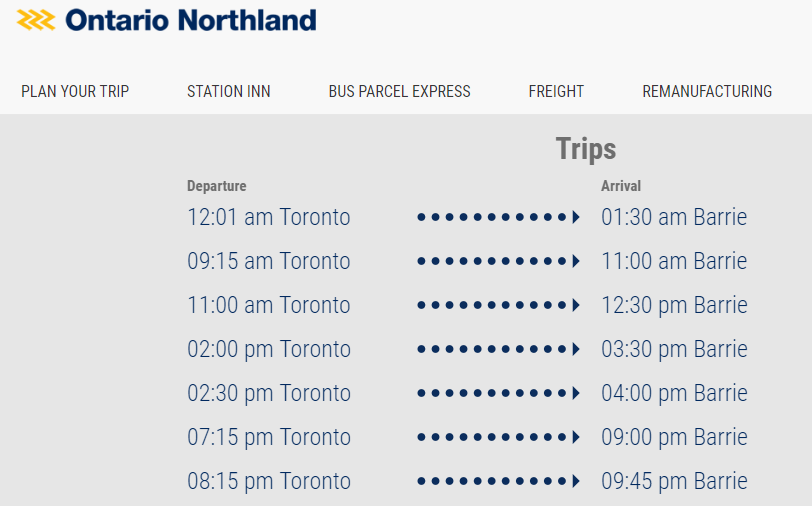Image resolution: width=812 pixels, height=506 pixels.
Task: Click the 01:30 am Barrie arrival
Action: [674, 217]
